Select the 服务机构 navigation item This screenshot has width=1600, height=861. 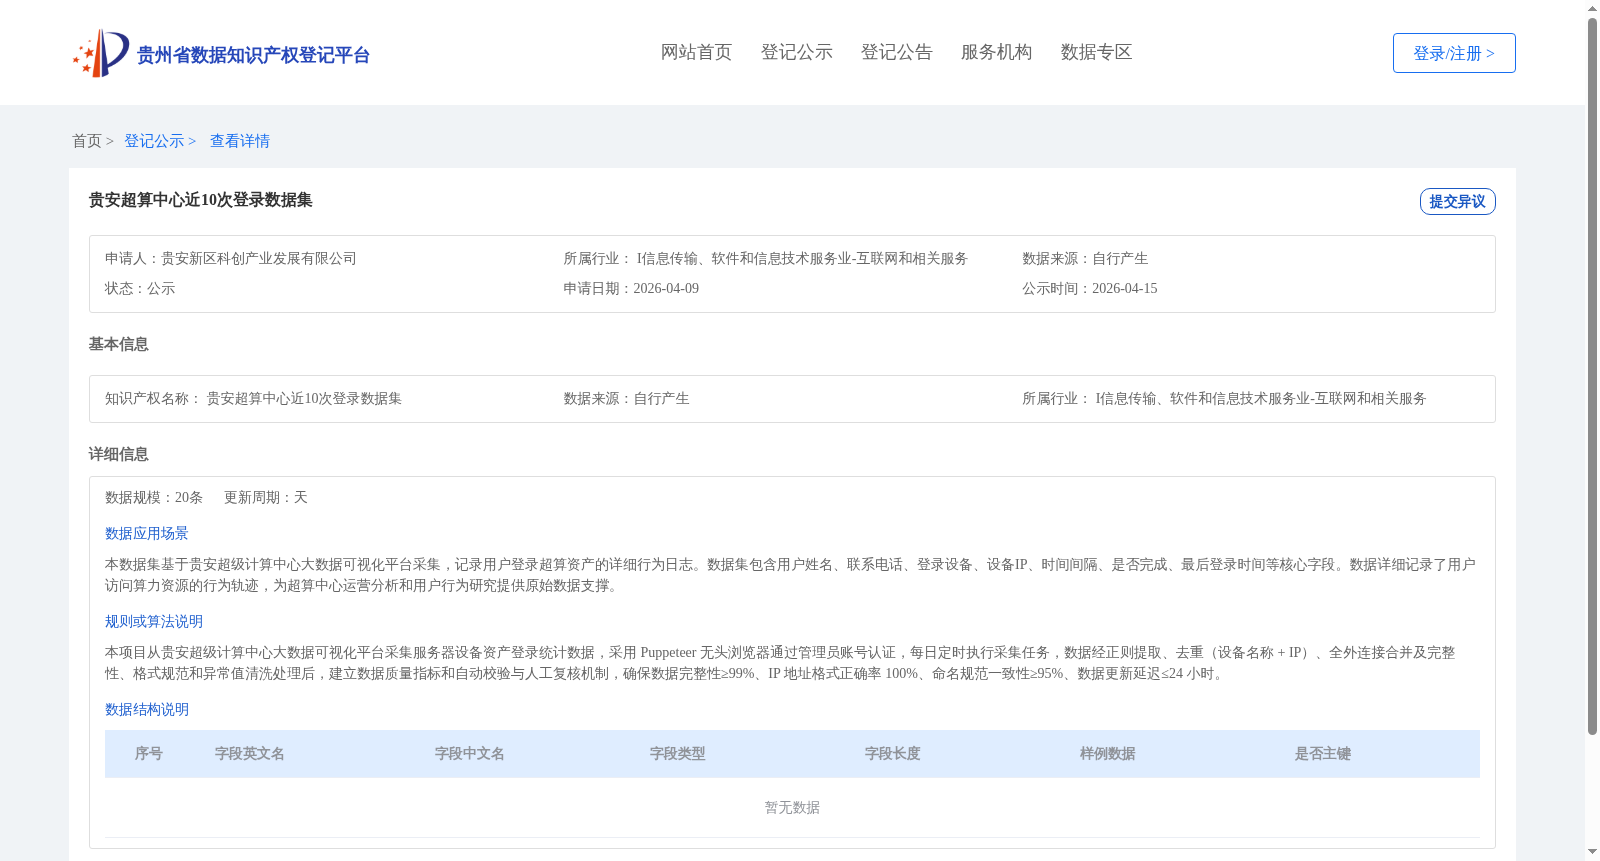(996, 52)
